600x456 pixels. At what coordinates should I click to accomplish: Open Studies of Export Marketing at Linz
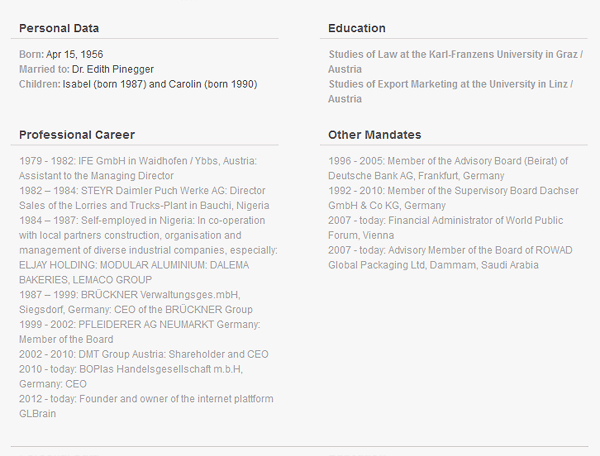450,91
